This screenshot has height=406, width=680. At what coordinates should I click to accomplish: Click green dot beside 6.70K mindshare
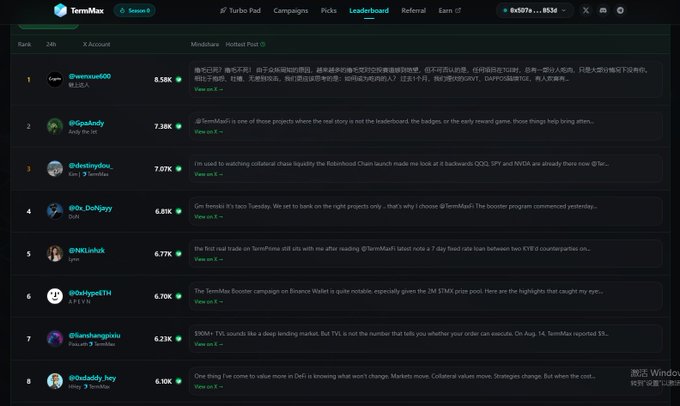coord(179,296)
